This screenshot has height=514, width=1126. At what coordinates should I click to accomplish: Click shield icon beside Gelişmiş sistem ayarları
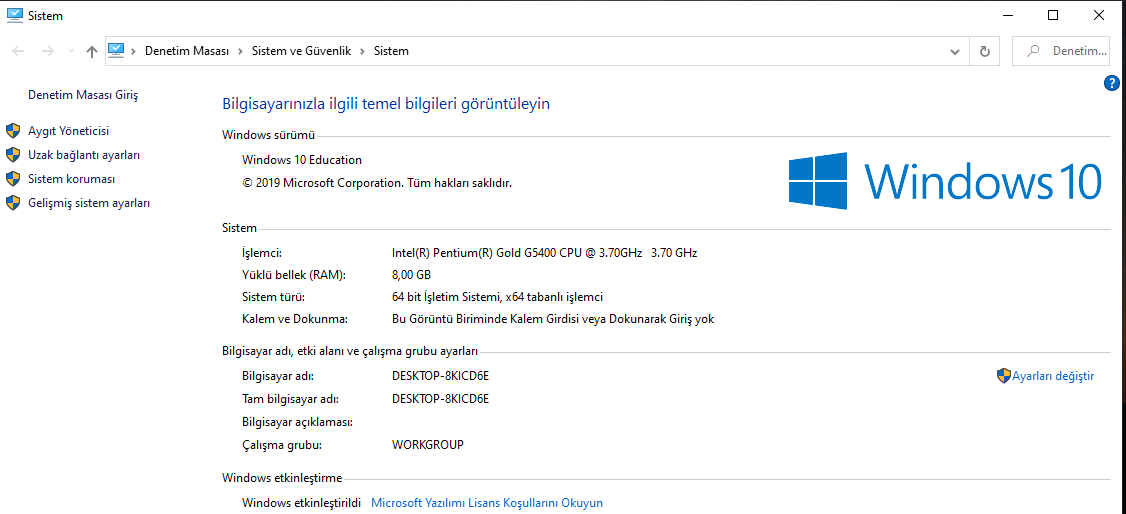point(13,203)
